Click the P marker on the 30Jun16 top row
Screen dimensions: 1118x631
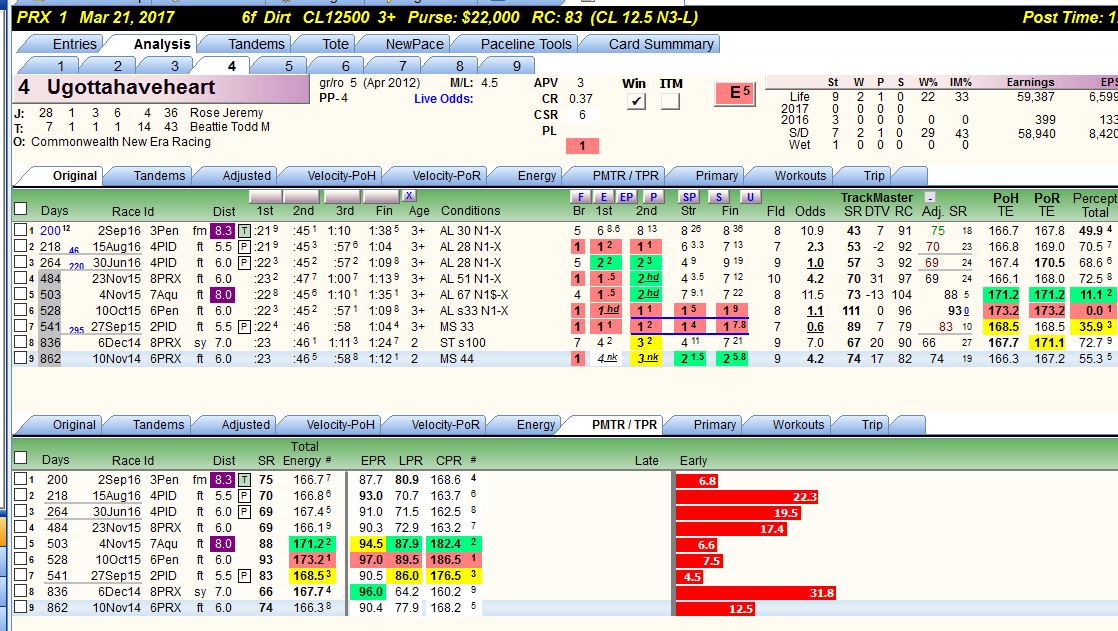pyautogui.click(x=244, y=262)
